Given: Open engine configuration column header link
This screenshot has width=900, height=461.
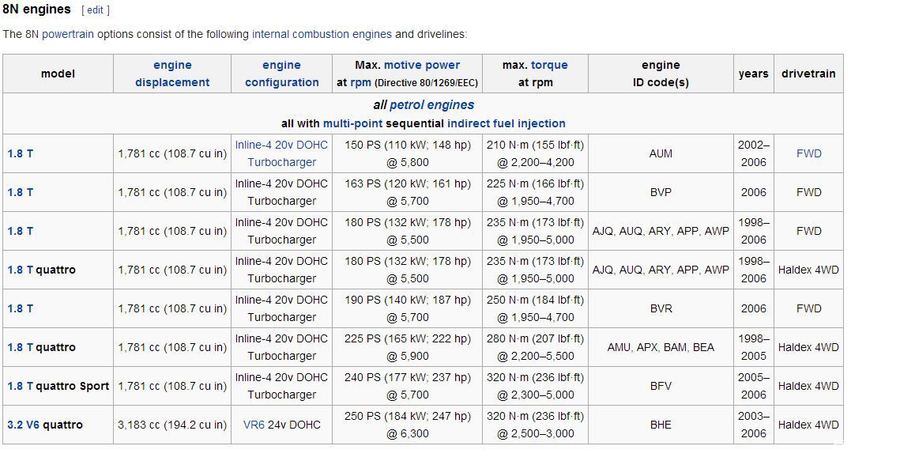Looking at the screenshot, I should pyautogui.click(x=281, y=73).
